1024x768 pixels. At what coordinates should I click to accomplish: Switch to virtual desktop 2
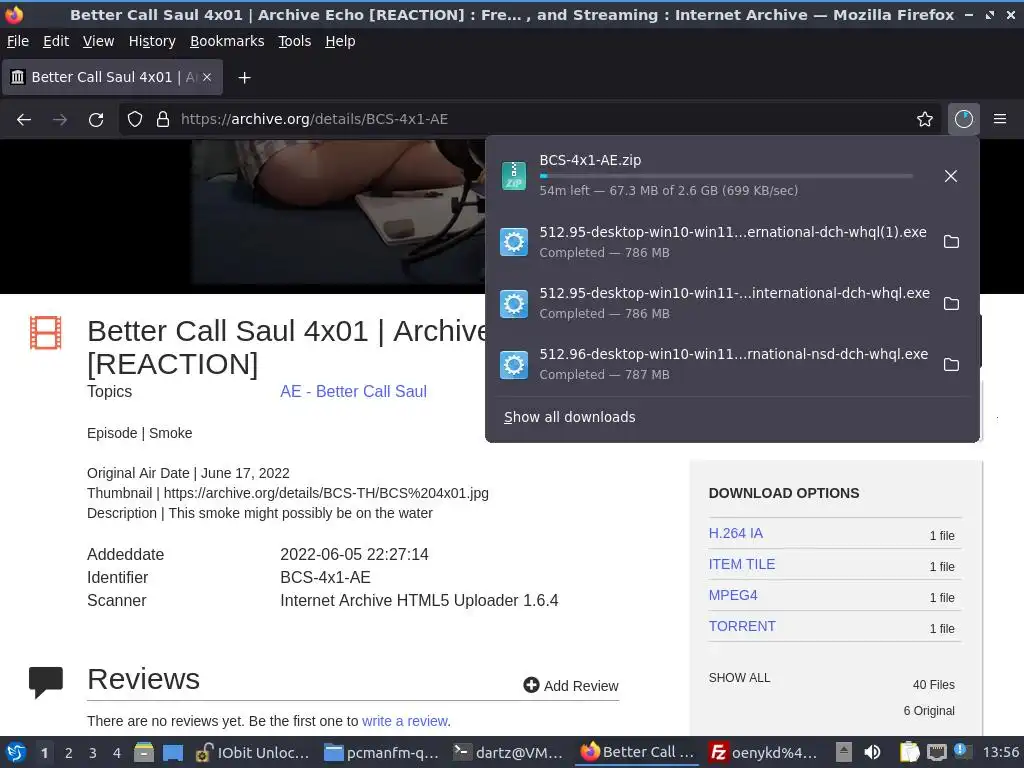click(x=69, y=753)
